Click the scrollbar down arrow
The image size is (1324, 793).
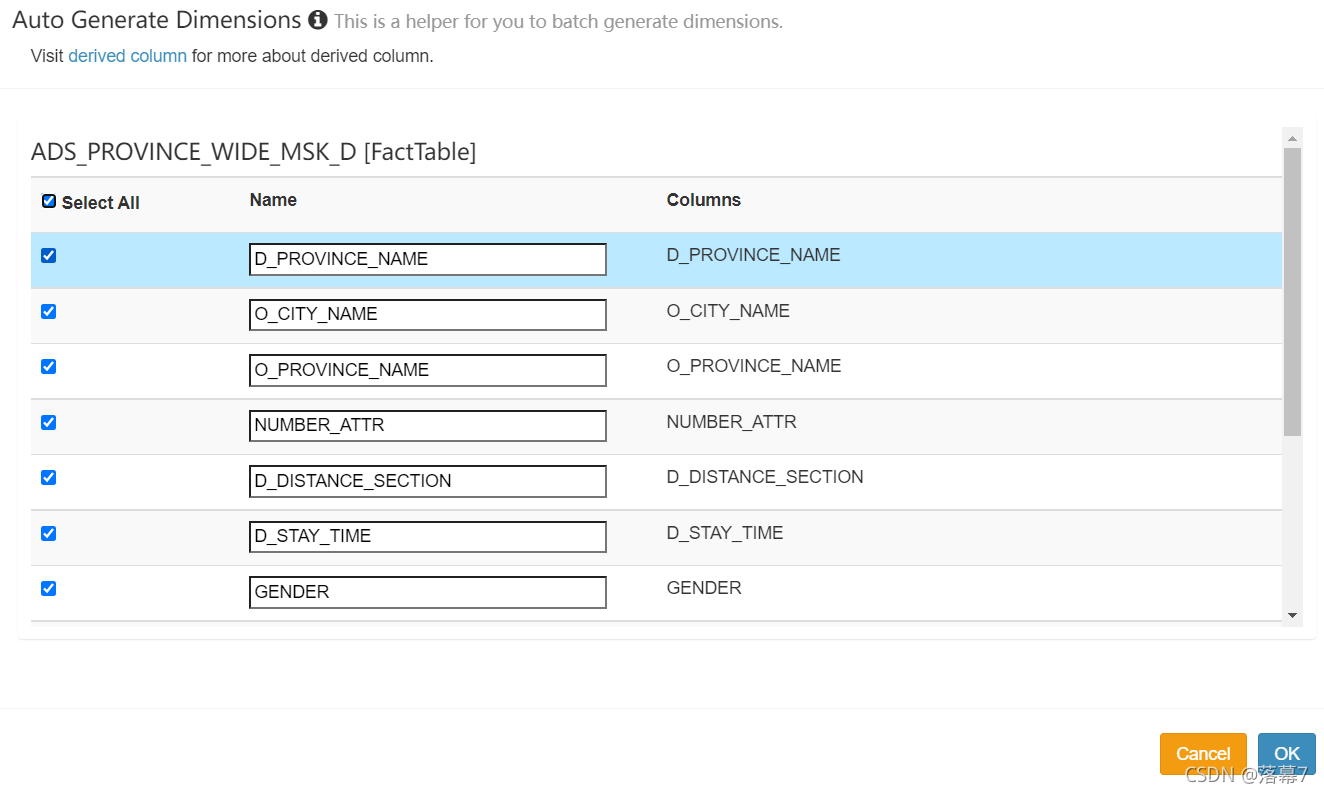tap(1292, 615)
